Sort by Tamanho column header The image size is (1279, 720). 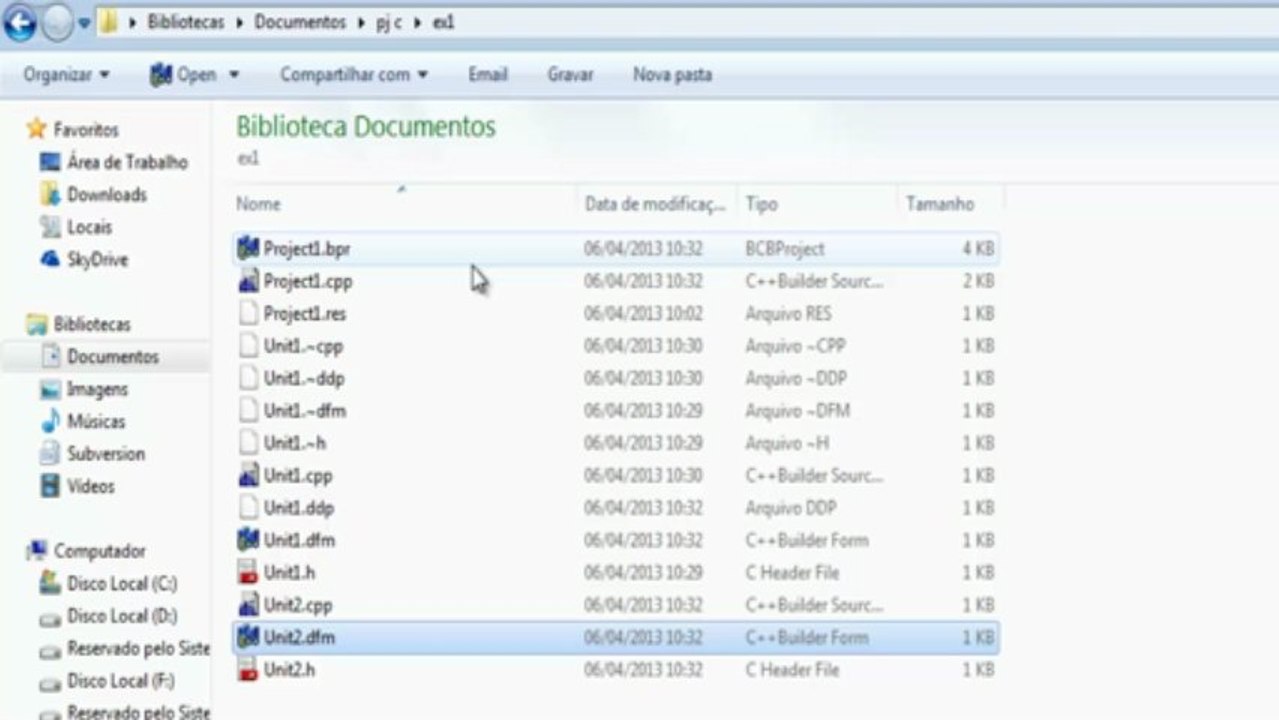(x=940, y=204)
